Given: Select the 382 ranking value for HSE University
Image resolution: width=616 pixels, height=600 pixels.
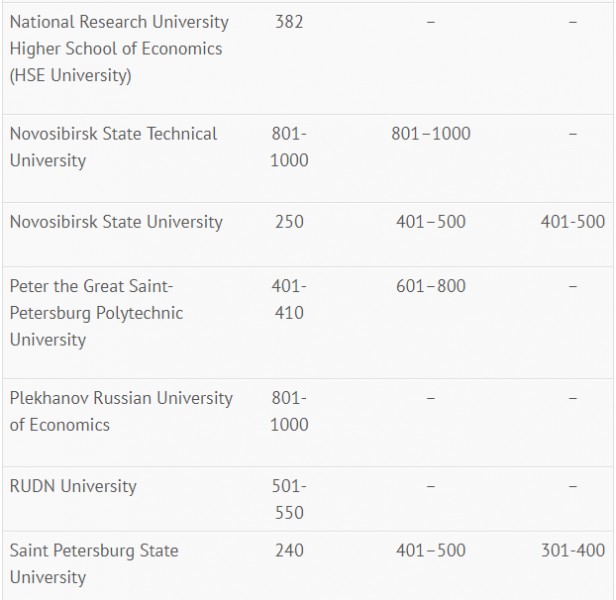Looking at the screenshot, I should coord(289,22).
